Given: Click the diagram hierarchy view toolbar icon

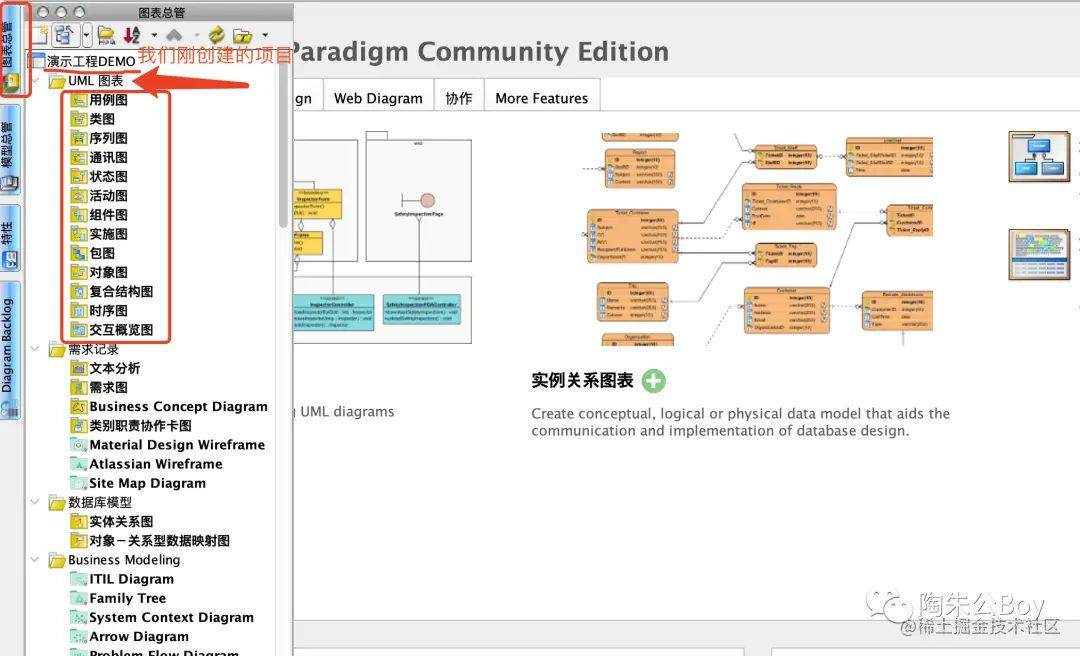Looking at the screenshot, I should 65,34.
